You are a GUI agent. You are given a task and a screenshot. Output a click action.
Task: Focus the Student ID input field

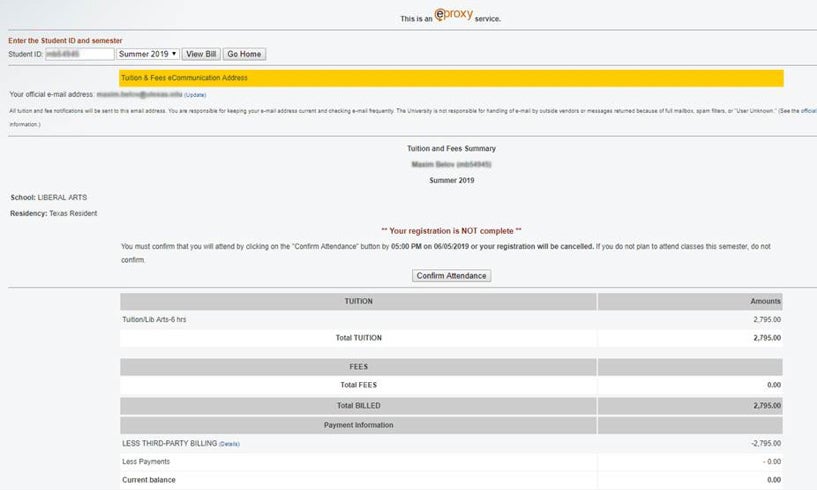(80, 54)
